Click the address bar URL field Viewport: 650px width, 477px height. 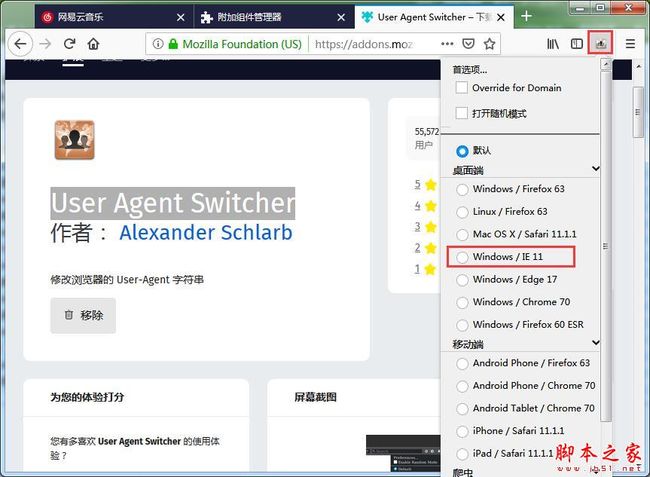pyautogui.click(x=365, y=44)
